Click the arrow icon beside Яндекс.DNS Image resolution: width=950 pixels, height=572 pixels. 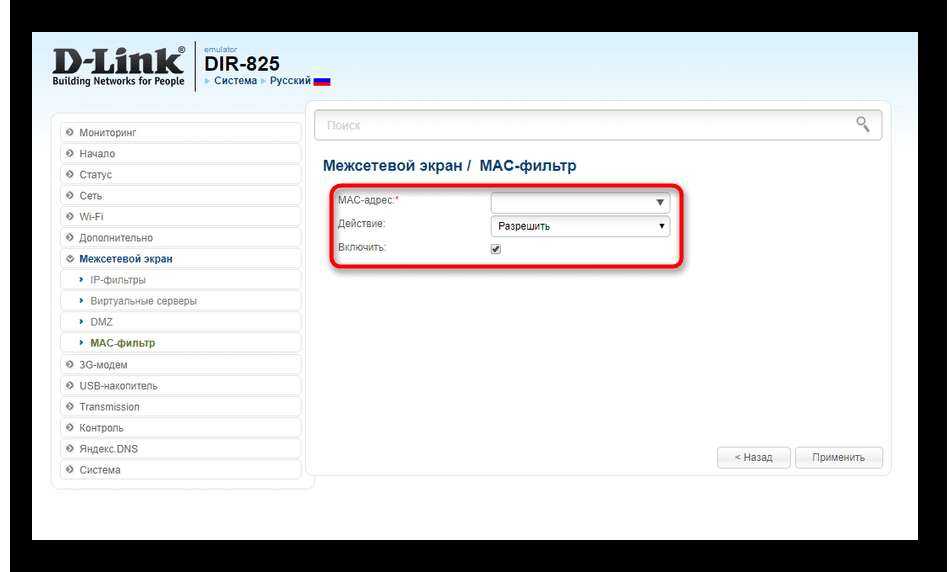[x=70, y=448]
